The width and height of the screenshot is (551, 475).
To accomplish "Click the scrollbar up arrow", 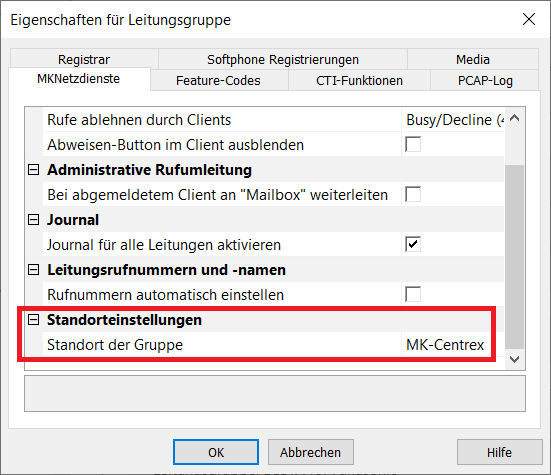I will (514, 118).
